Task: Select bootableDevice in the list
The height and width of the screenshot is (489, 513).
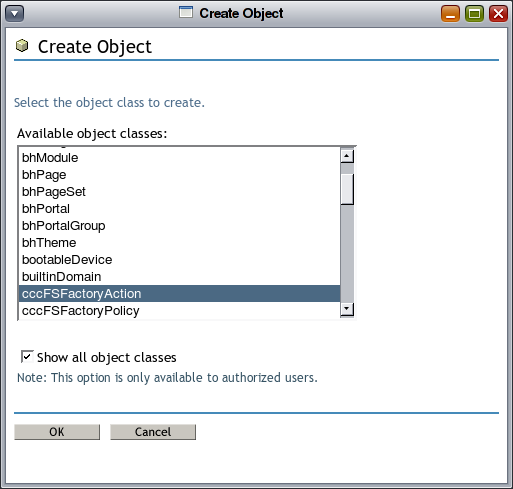Action: pyautogui.click(x=179, y=260)
